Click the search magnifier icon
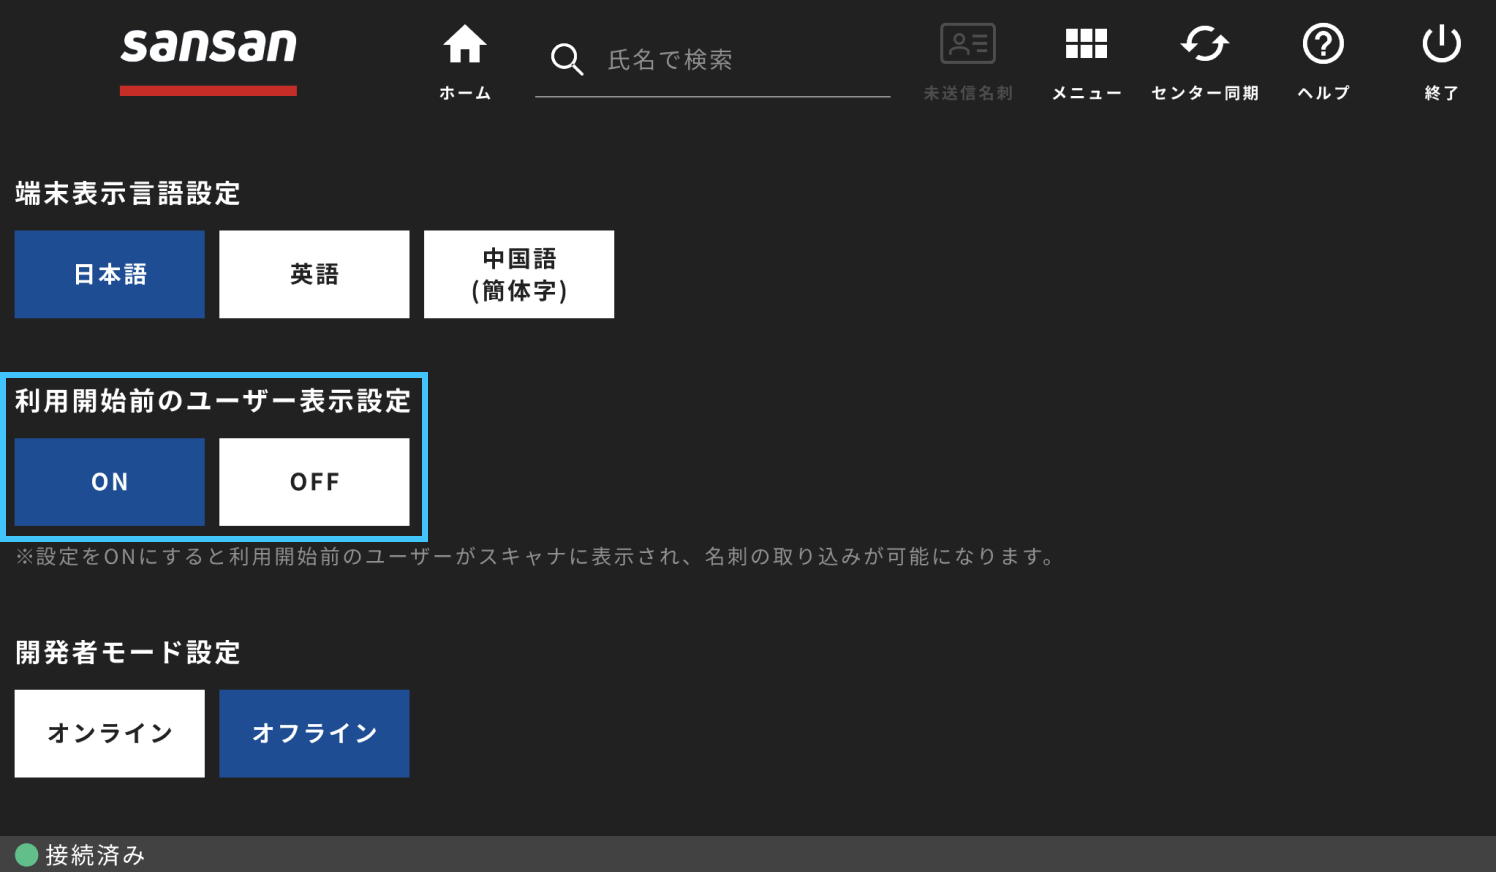 [x=566, y=60]
